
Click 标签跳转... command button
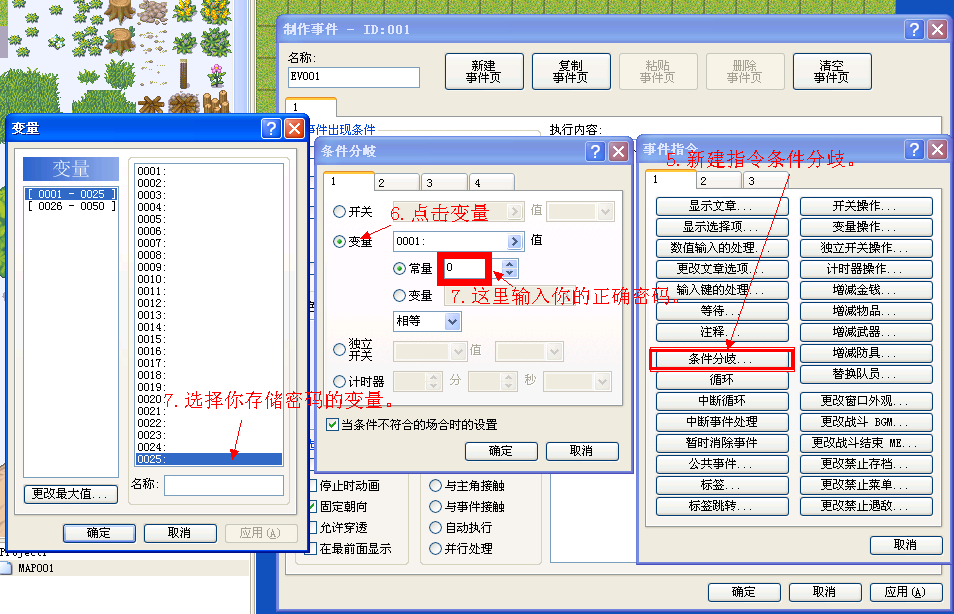(722, 506)
